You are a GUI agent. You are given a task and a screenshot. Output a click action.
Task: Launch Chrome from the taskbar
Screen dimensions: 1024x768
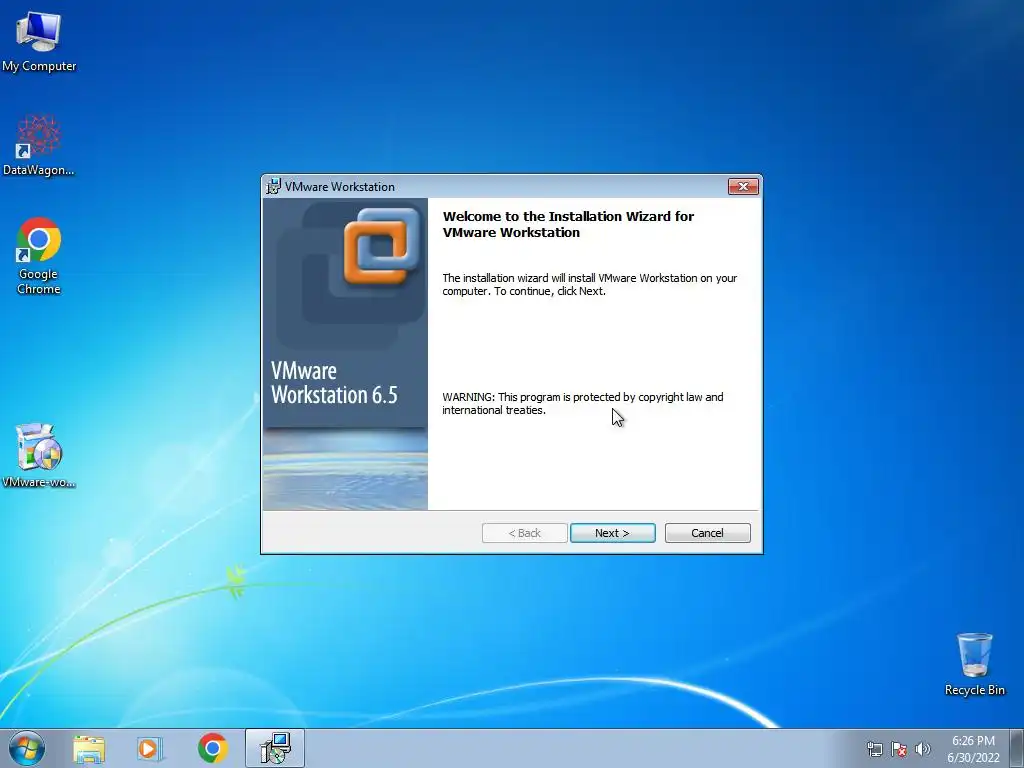pos(213,748)
